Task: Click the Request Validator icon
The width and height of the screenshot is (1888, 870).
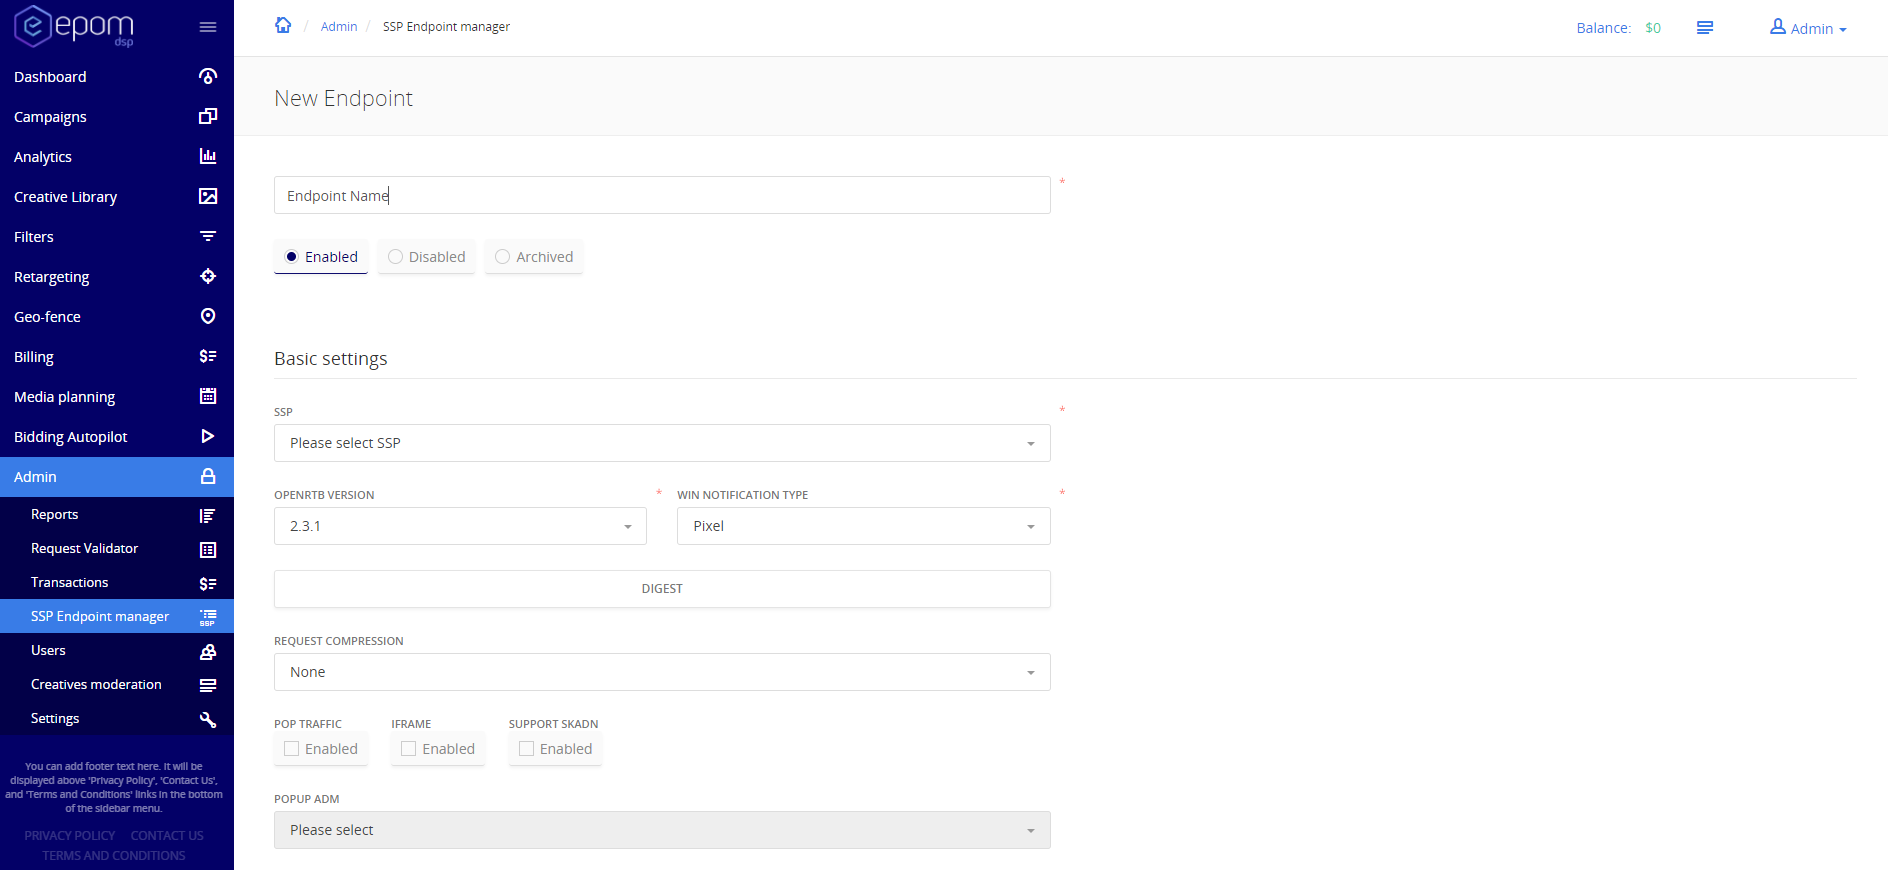Action: (208, 549)
